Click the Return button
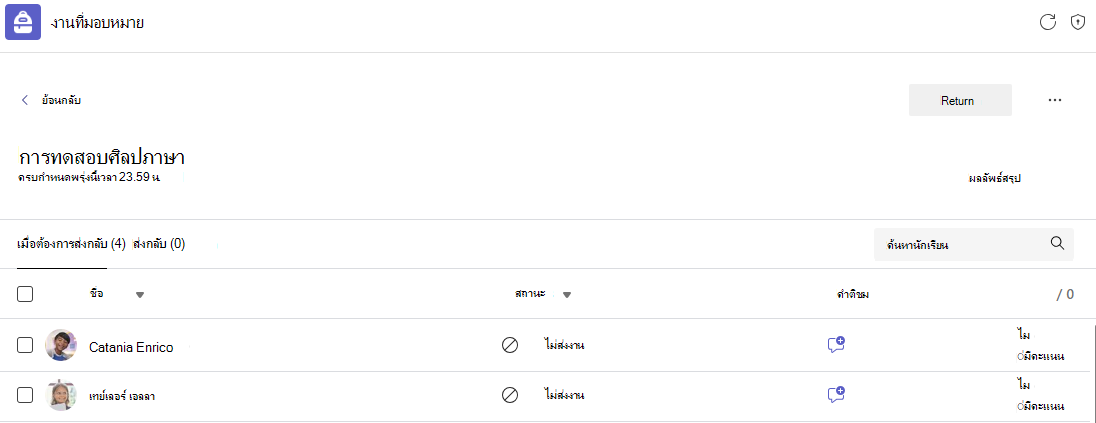 click(x=960, y=100)
